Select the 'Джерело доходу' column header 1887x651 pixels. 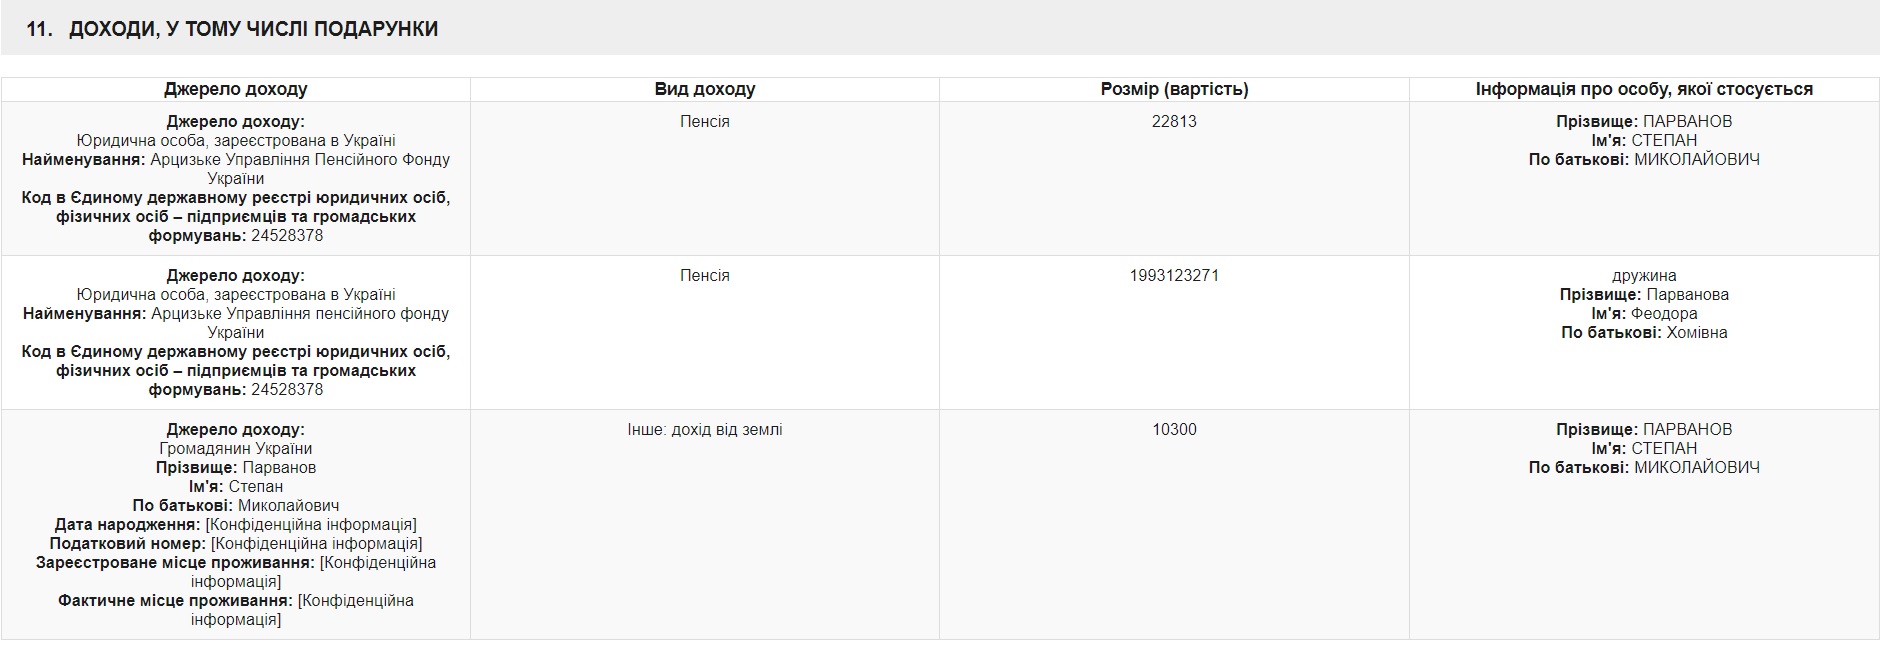click(236, 89)
